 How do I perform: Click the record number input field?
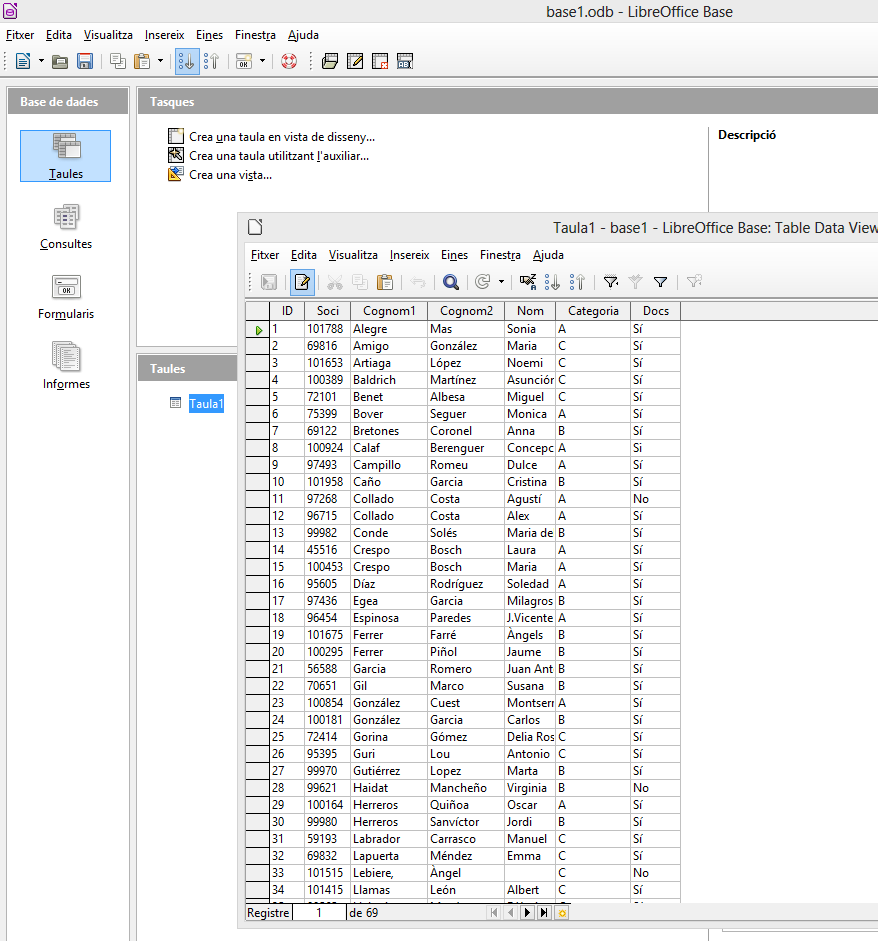point(319,912)
